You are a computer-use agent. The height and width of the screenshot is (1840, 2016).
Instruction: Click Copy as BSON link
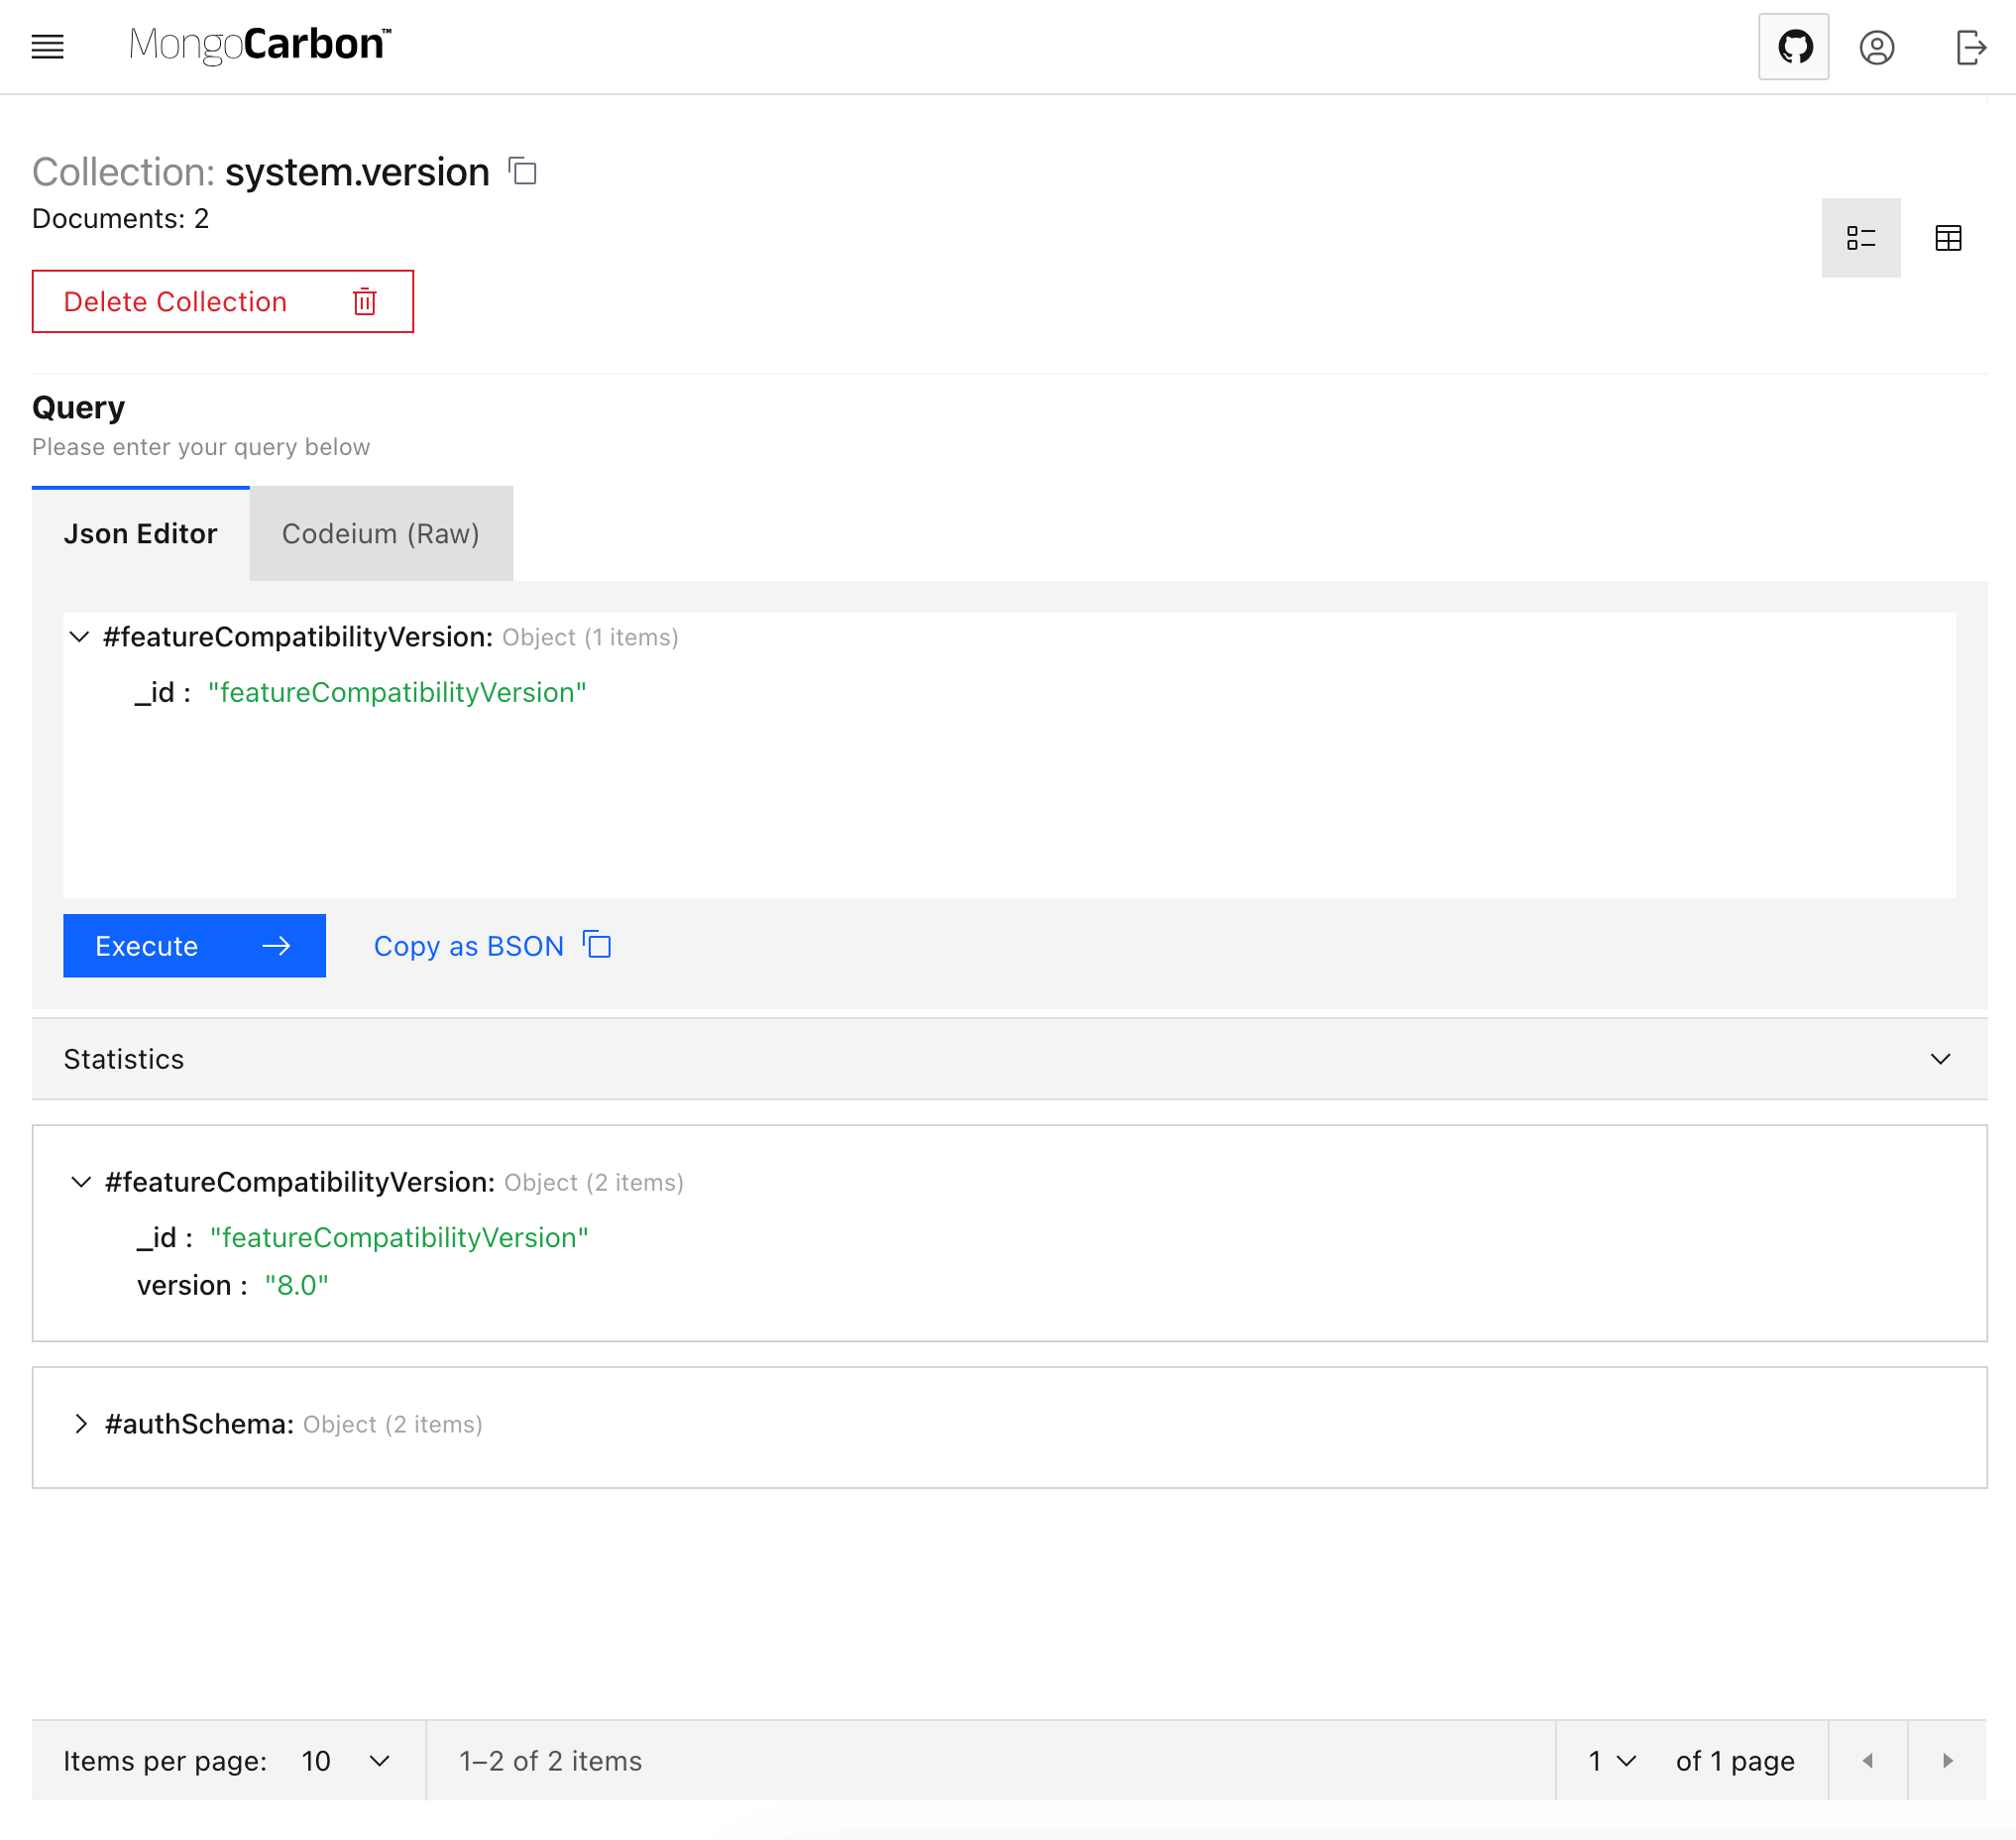(491, 946)
